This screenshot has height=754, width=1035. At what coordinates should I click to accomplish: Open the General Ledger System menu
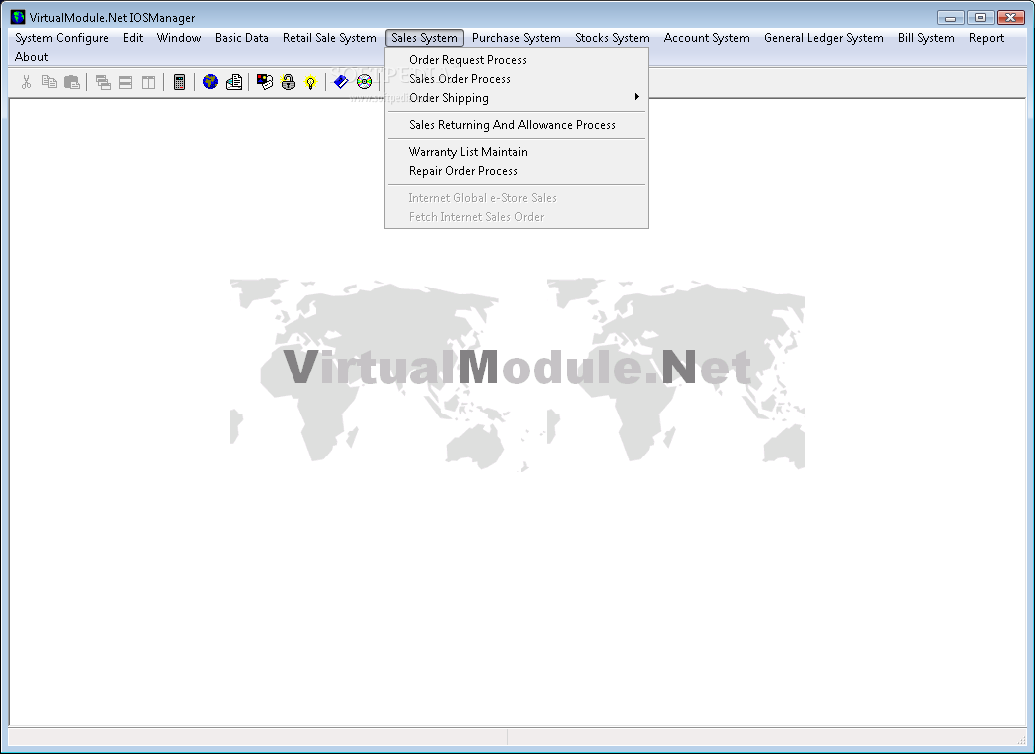pyautogui.click(x=824, y=38)
